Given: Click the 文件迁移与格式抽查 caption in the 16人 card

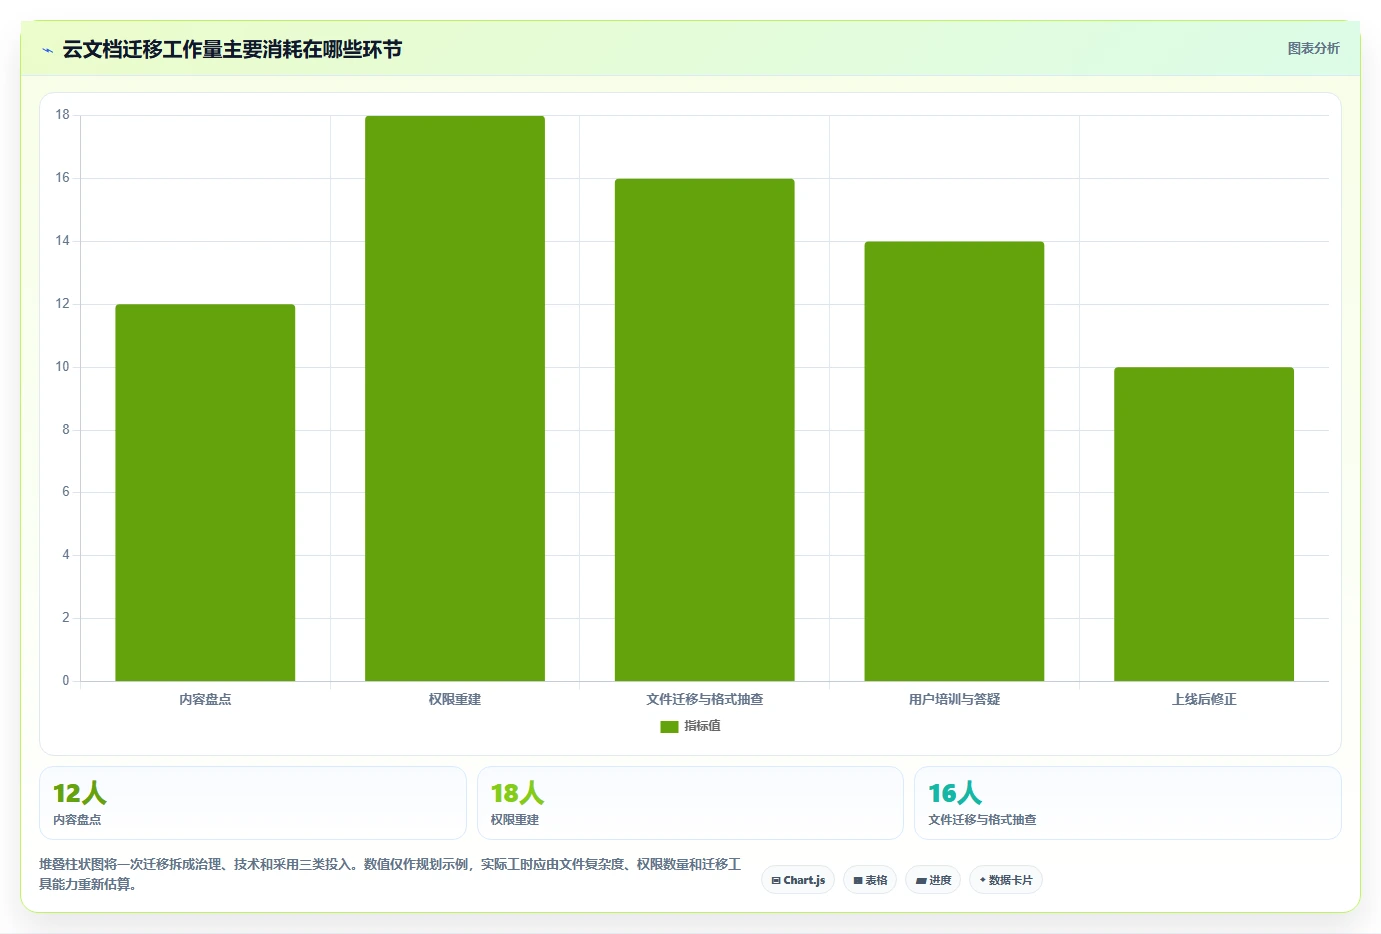Looking at the screenshot, I should tap(982, 820).
